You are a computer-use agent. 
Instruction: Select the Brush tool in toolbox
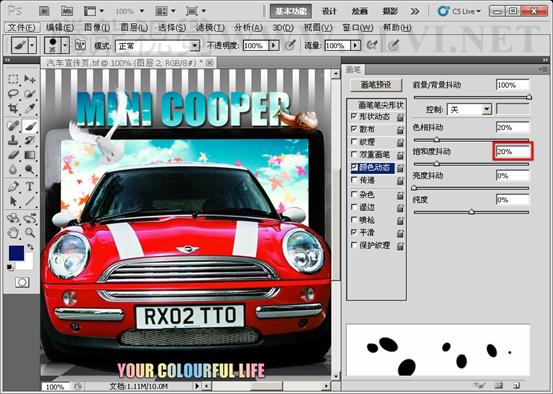[x=30, y=126]
